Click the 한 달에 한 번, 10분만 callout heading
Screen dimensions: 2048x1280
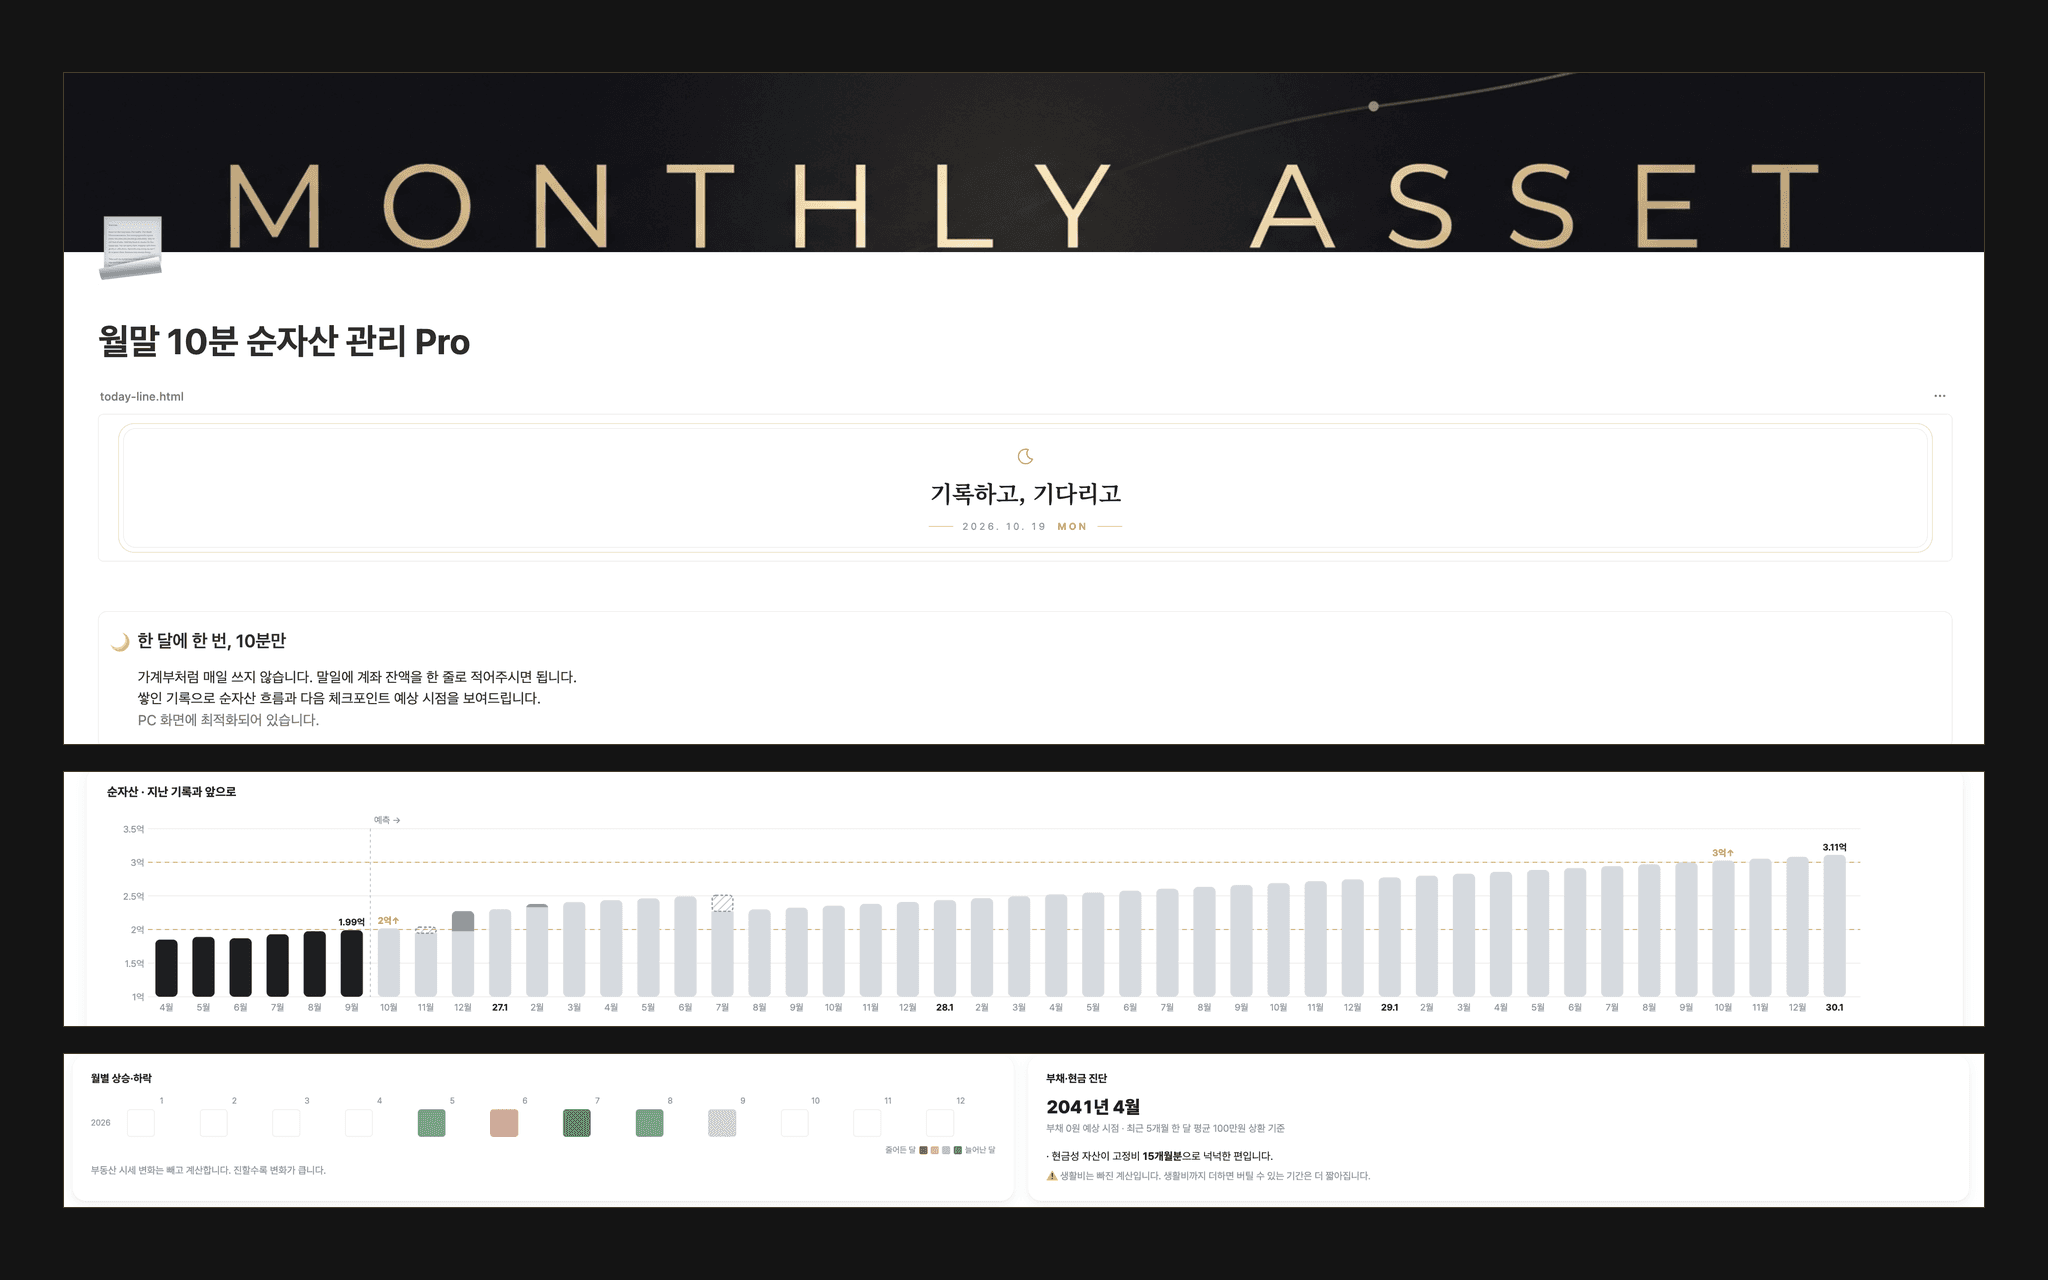coord(212,641)
